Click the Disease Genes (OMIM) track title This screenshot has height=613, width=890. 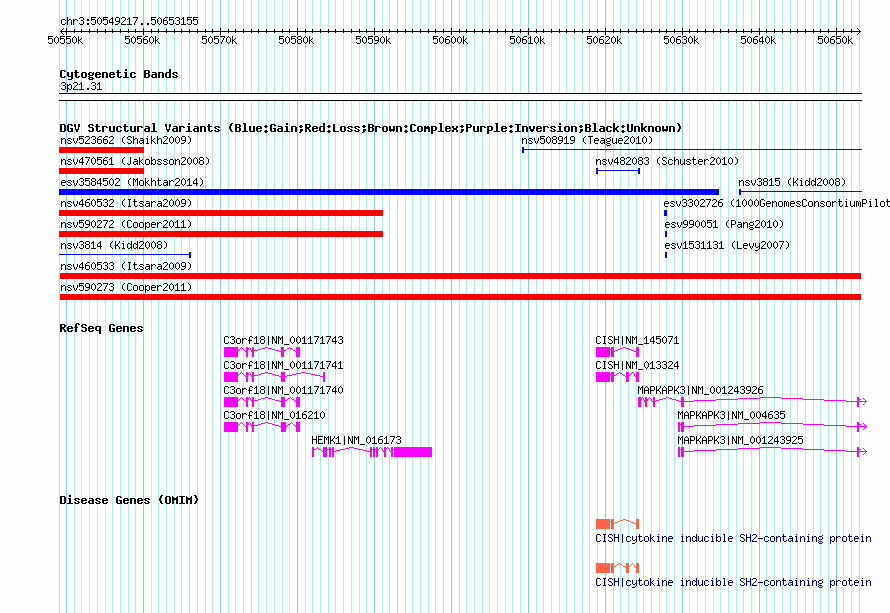click(129, 501)
